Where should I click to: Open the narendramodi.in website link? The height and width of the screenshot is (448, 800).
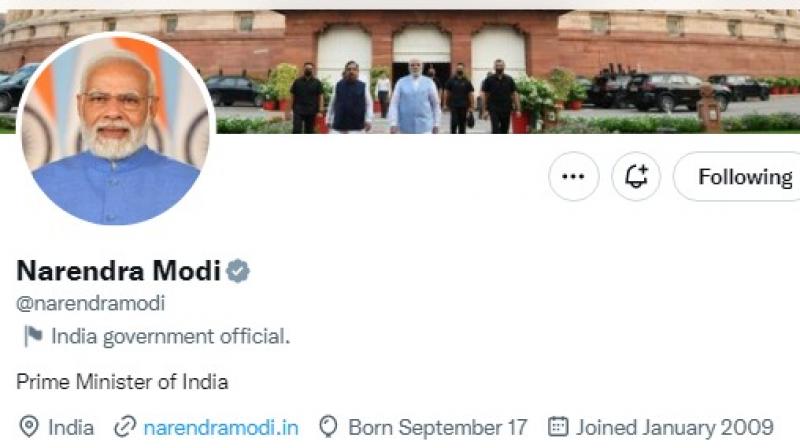point(221,427)
